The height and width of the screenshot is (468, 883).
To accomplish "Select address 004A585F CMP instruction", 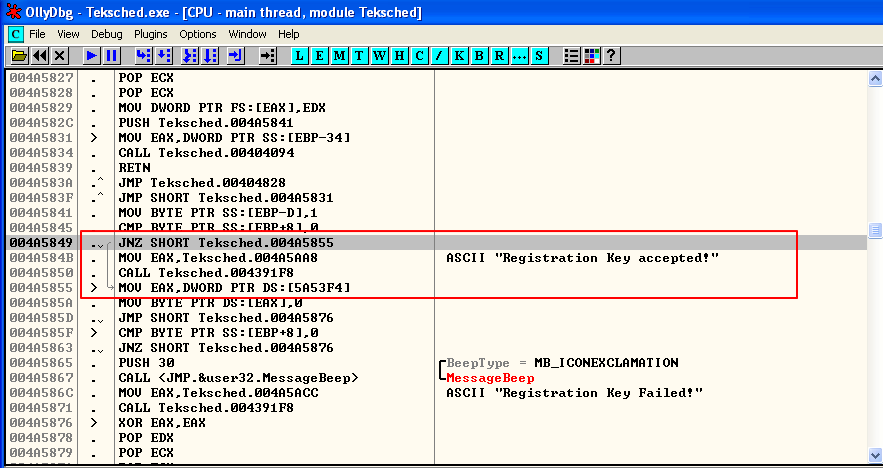I will pos(218,333).
